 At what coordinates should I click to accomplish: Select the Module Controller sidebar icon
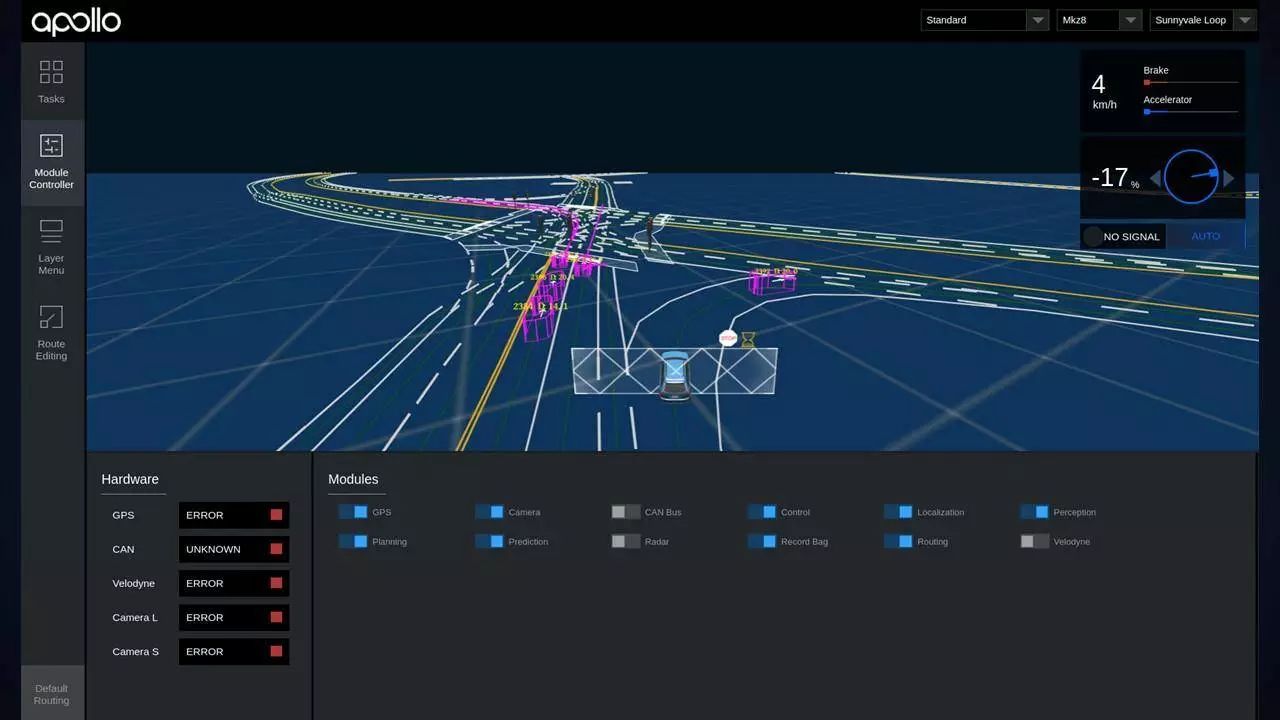(x=51, y=146)
